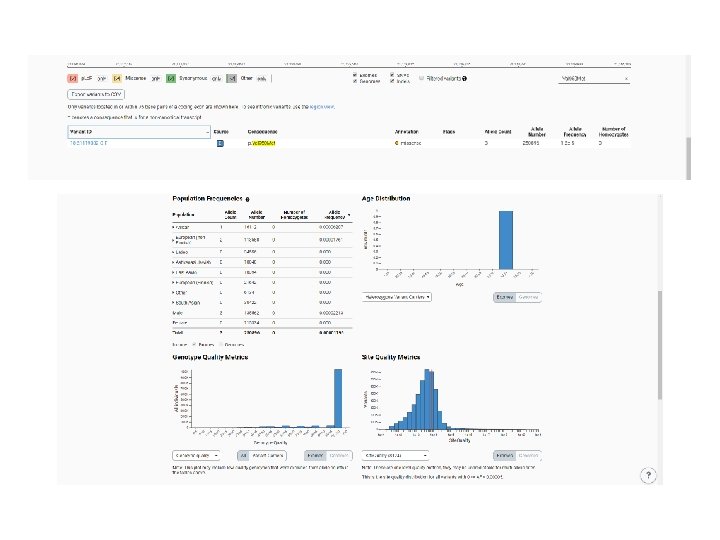Uncheck the Genomes checkbox

click(355, 81)
